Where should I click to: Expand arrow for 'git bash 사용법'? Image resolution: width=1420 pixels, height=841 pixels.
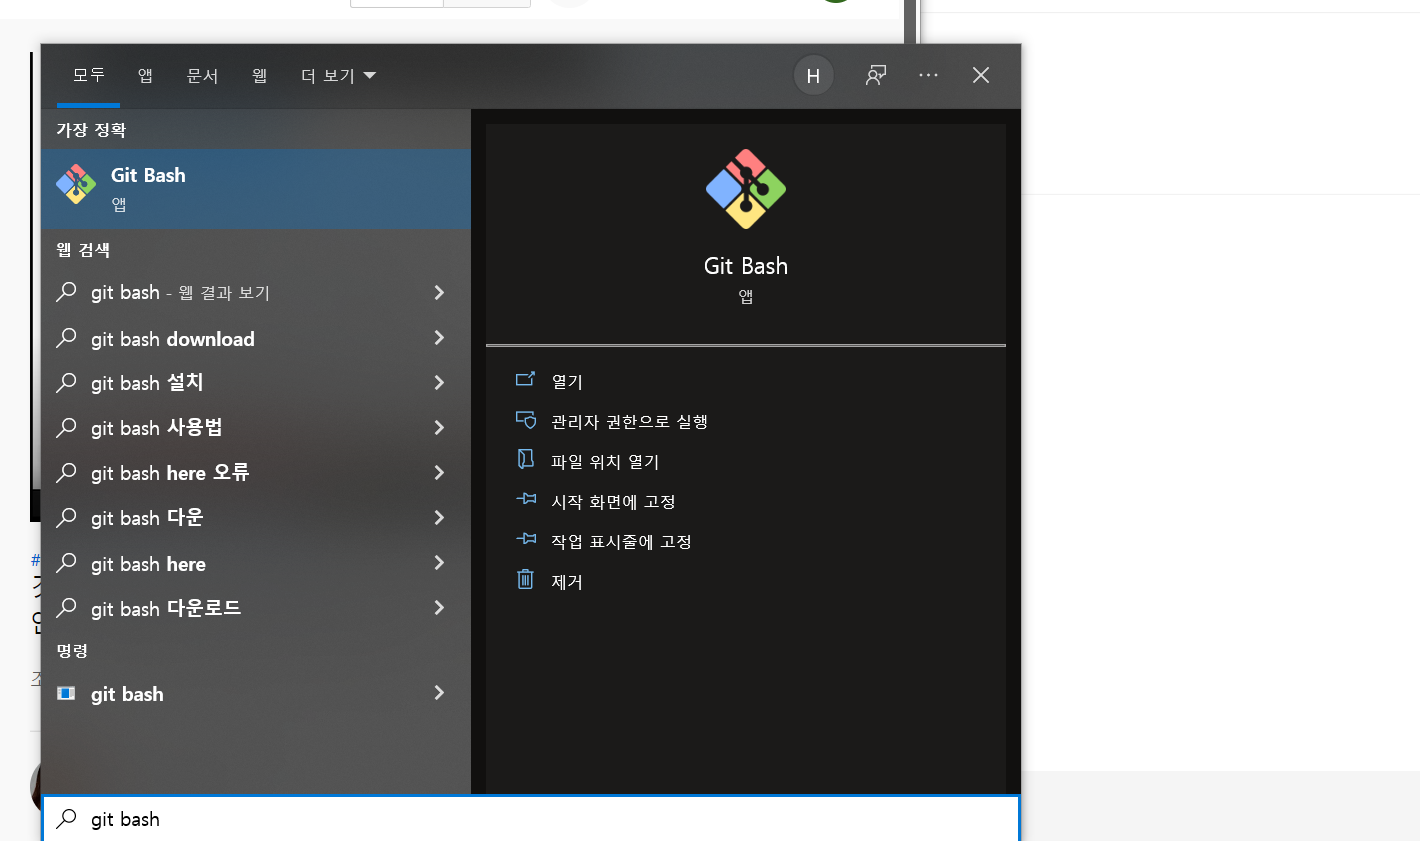(439, 427)
